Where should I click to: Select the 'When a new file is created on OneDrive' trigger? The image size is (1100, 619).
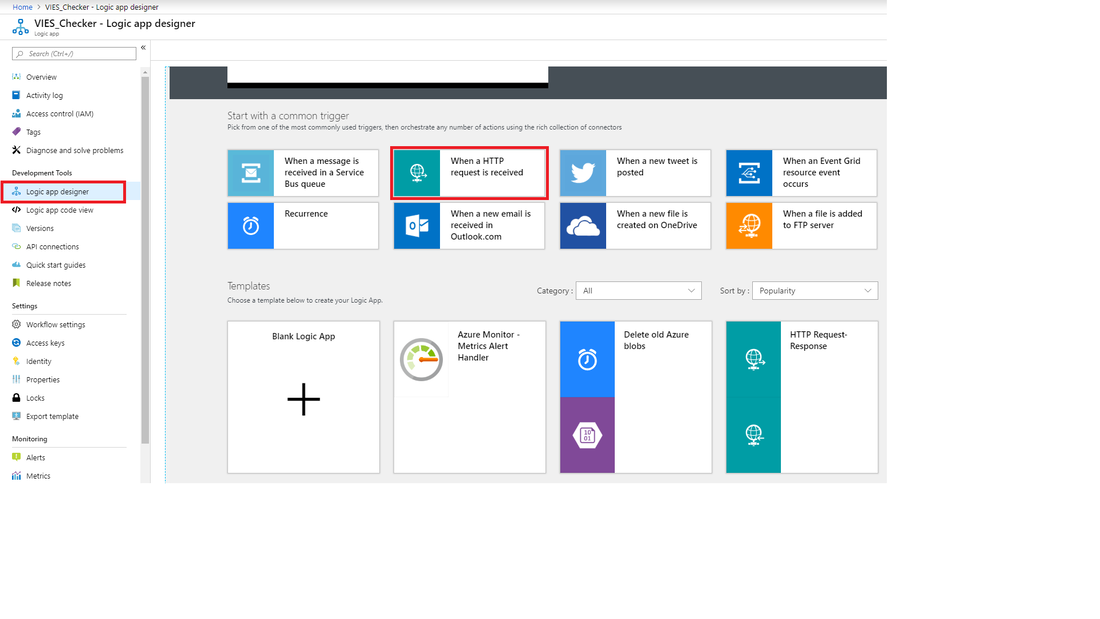(634, 225)
